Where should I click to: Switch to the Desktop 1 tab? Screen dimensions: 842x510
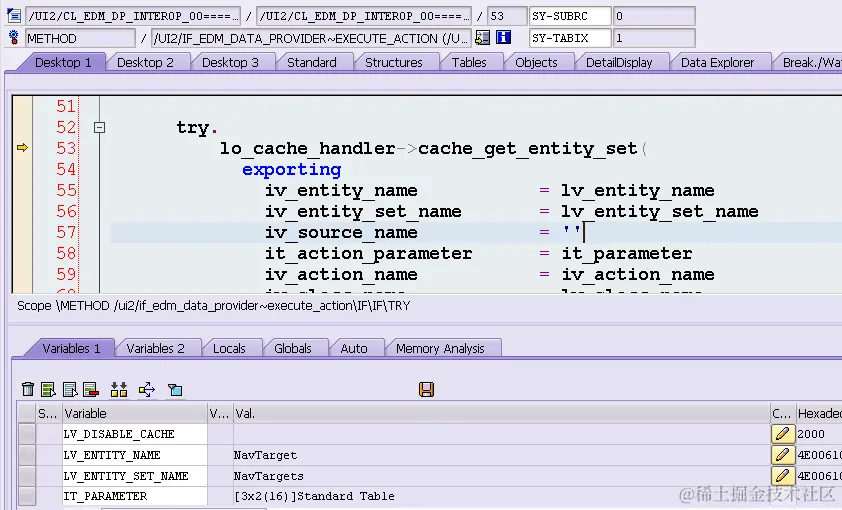pyautogui.click(x=63, y=62)
